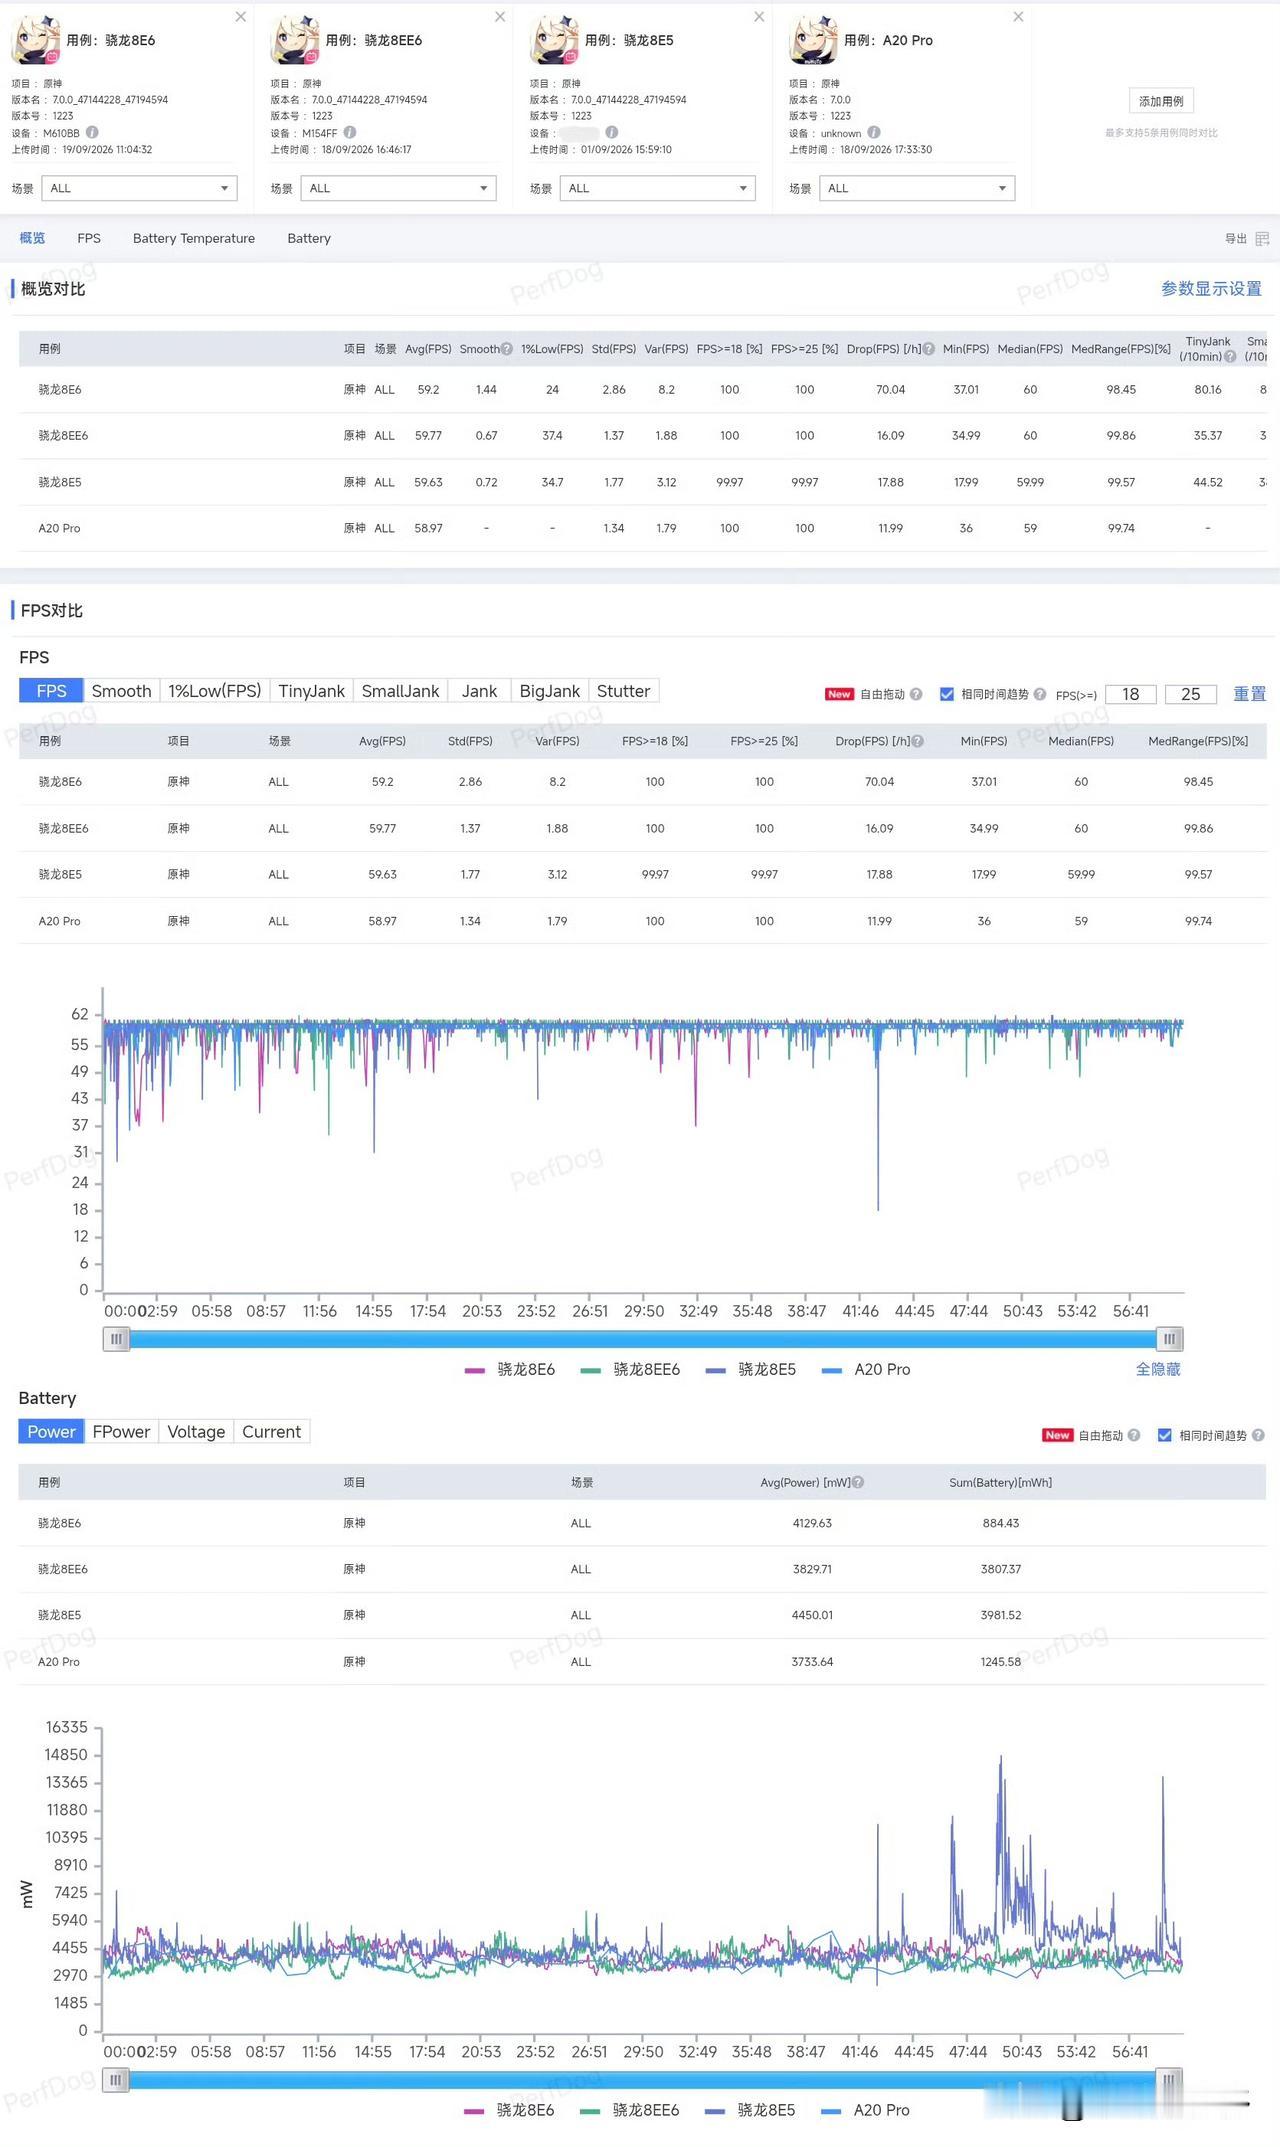Hide A20 Pro series in Battery chart legend

pos(865,2110)
